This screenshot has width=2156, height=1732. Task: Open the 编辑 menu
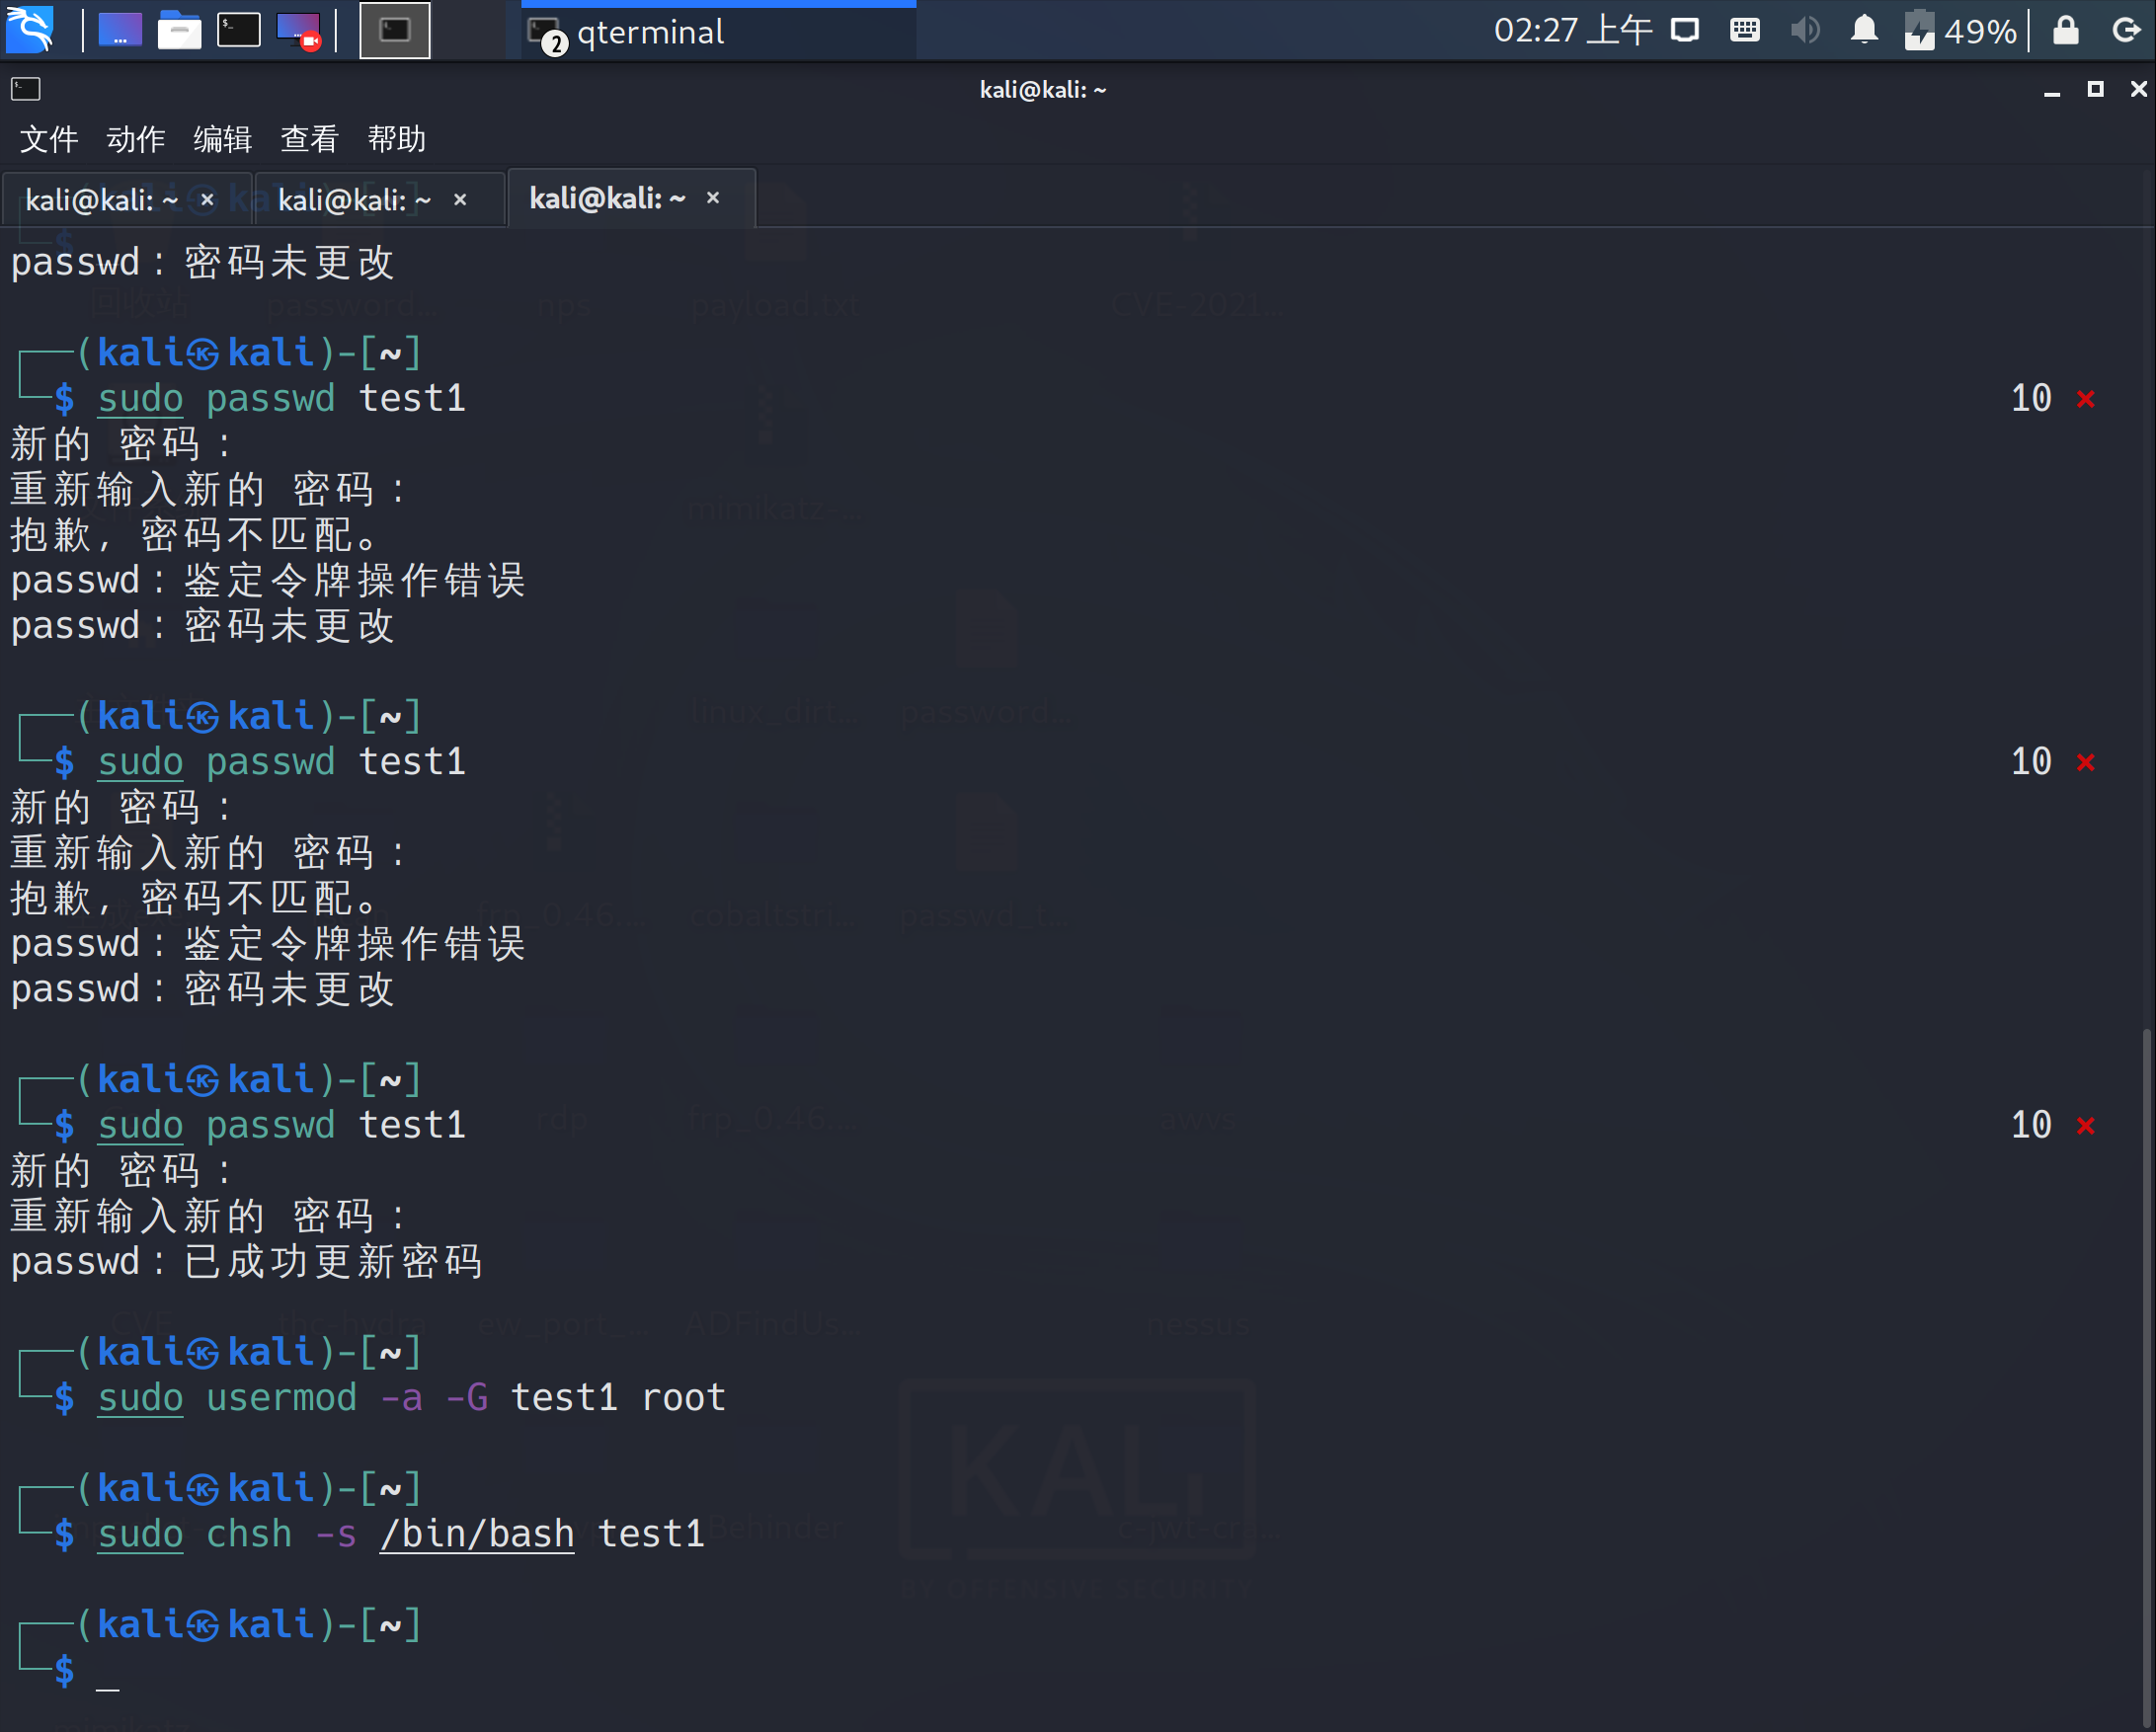(222, 139)
